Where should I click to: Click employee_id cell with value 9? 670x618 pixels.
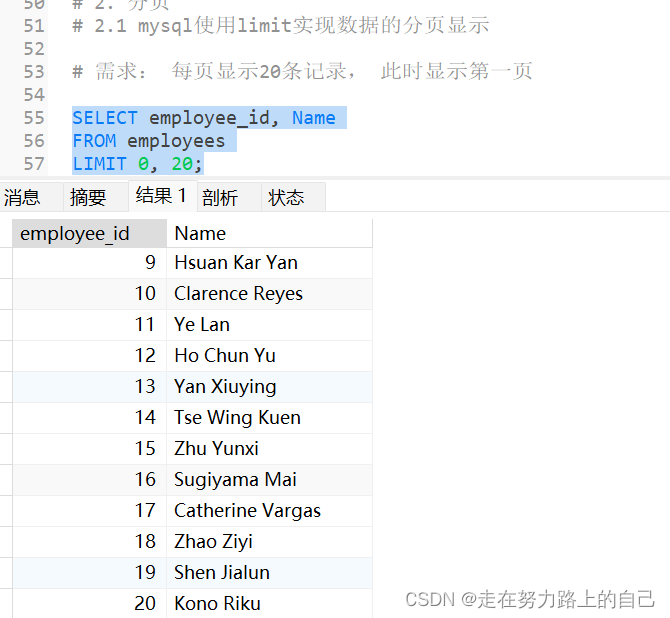89,263
